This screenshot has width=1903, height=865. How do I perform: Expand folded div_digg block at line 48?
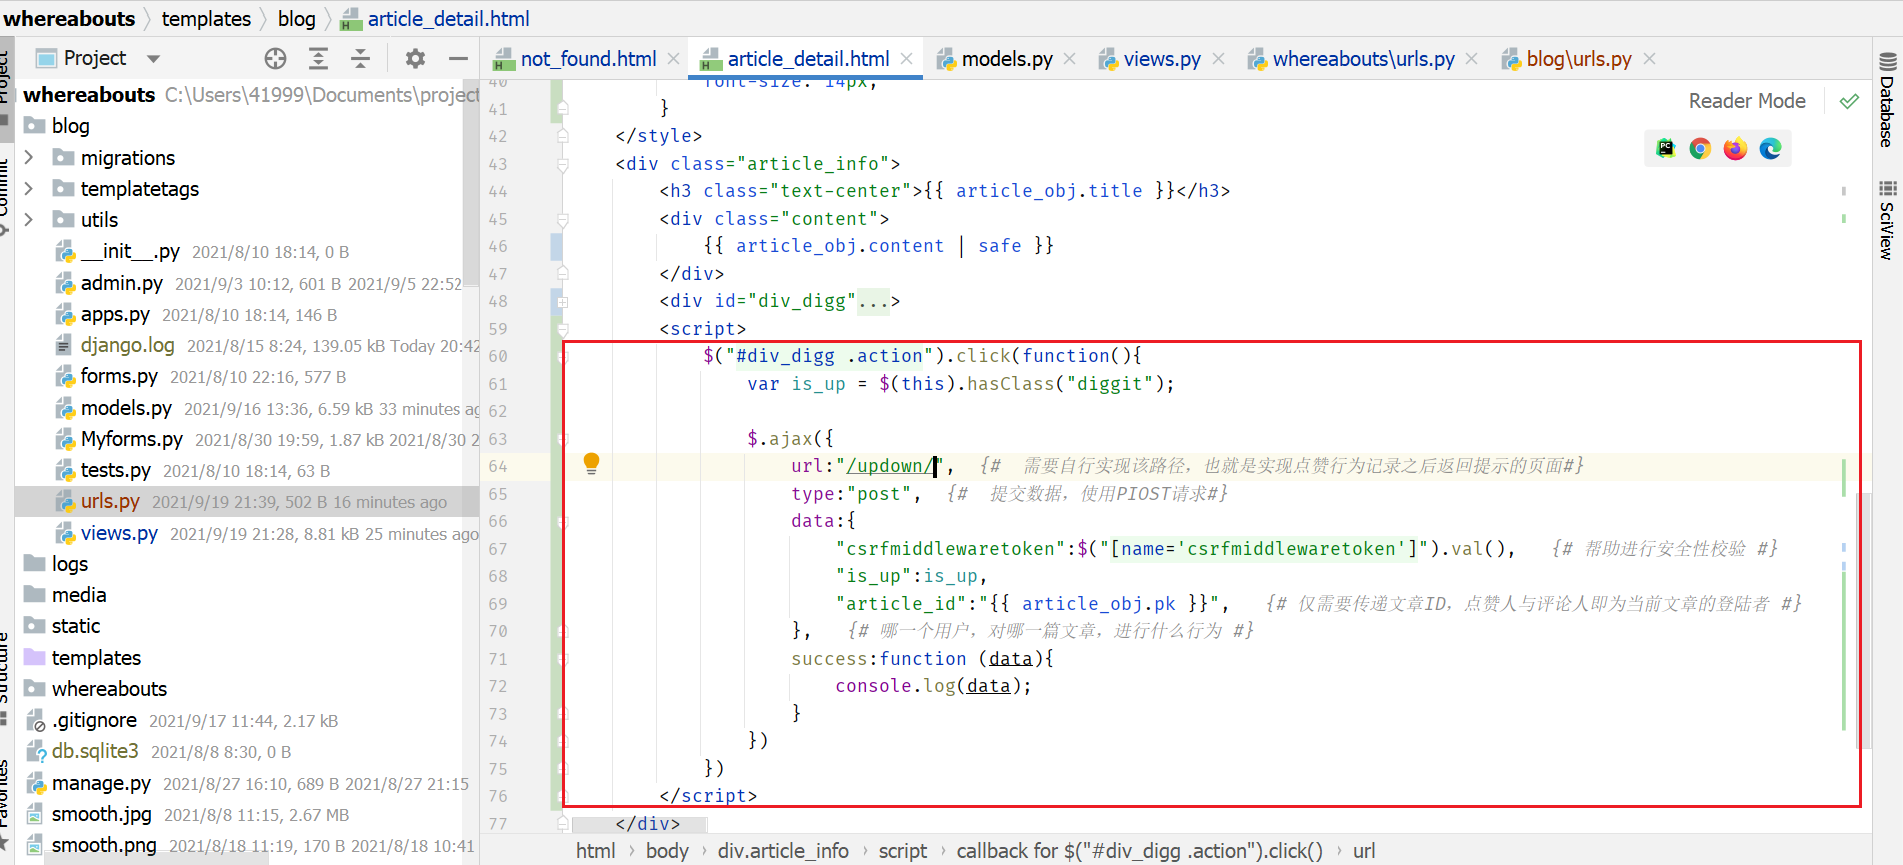click(562, 301)
